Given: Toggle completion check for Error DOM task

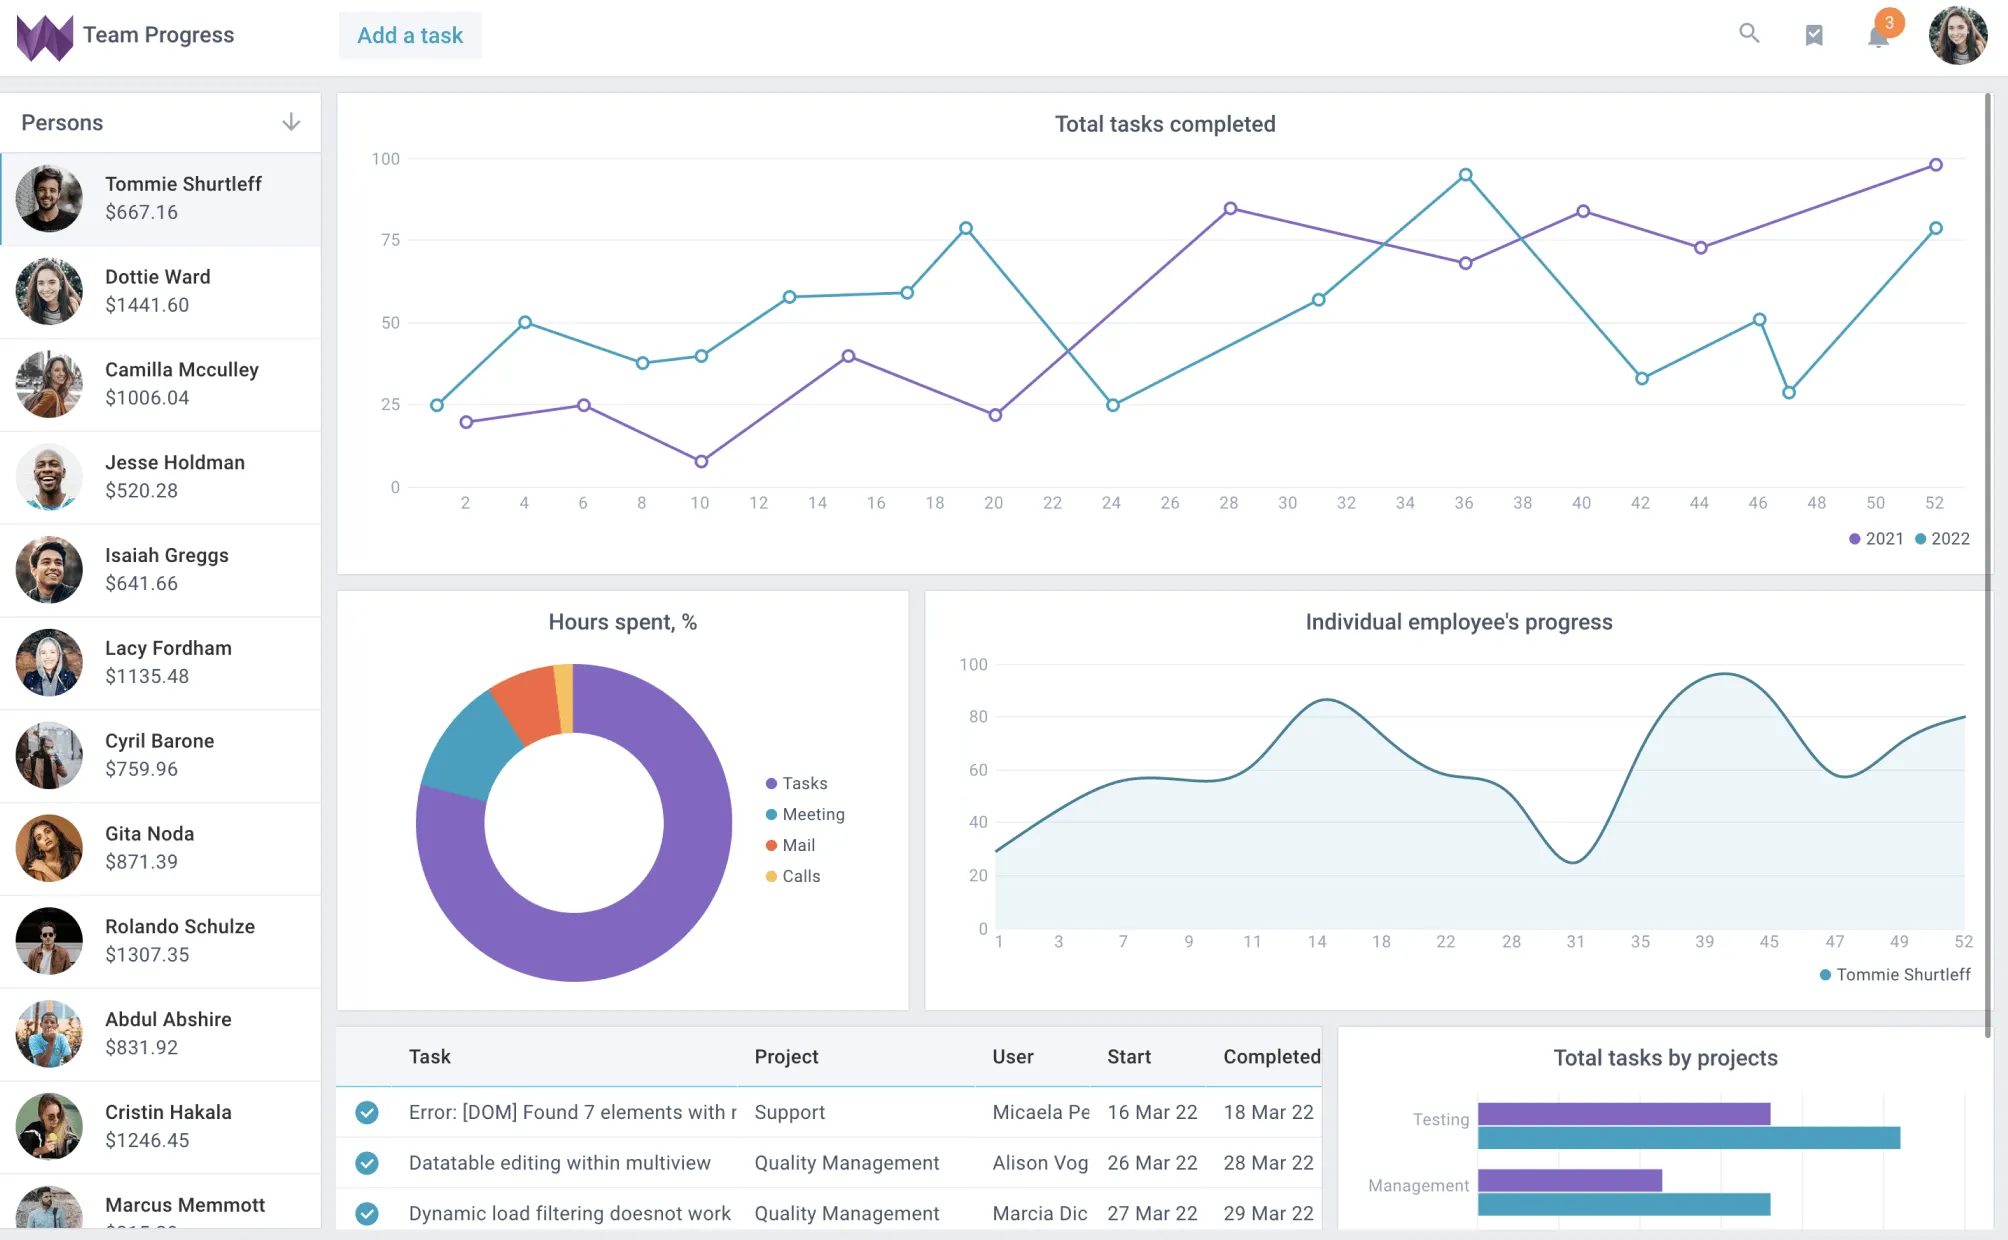Looking at the screenshot, I should [x=367, y=1112].
